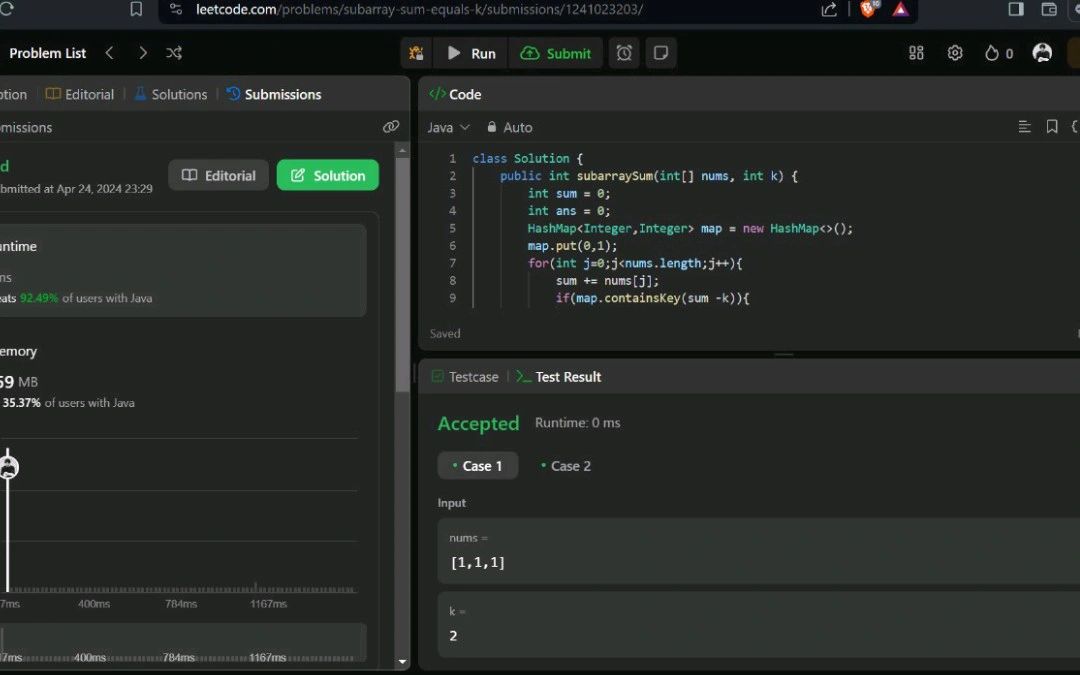Screen dimensions: 1080x675
Task: Switch to the Submissions tab
Action: [274, 94]
